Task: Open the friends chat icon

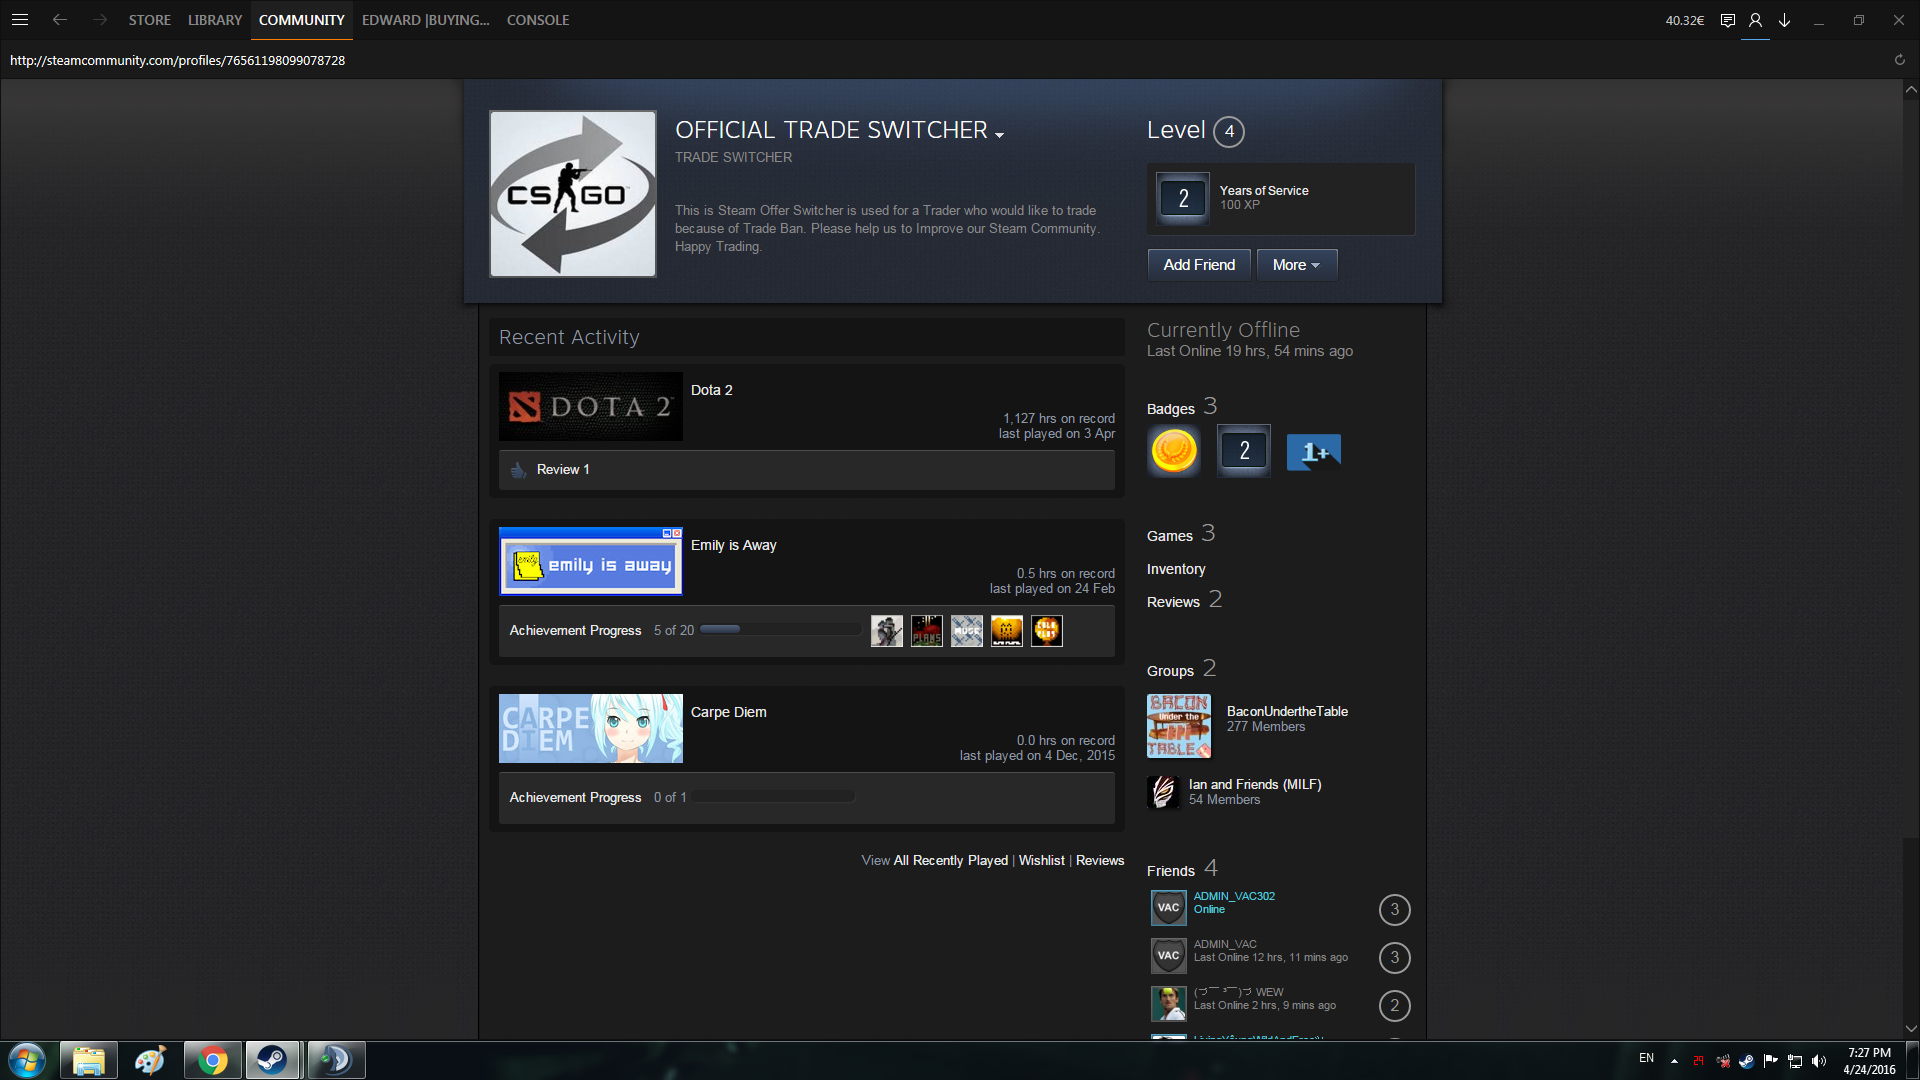Action: tap(1727, 20)
